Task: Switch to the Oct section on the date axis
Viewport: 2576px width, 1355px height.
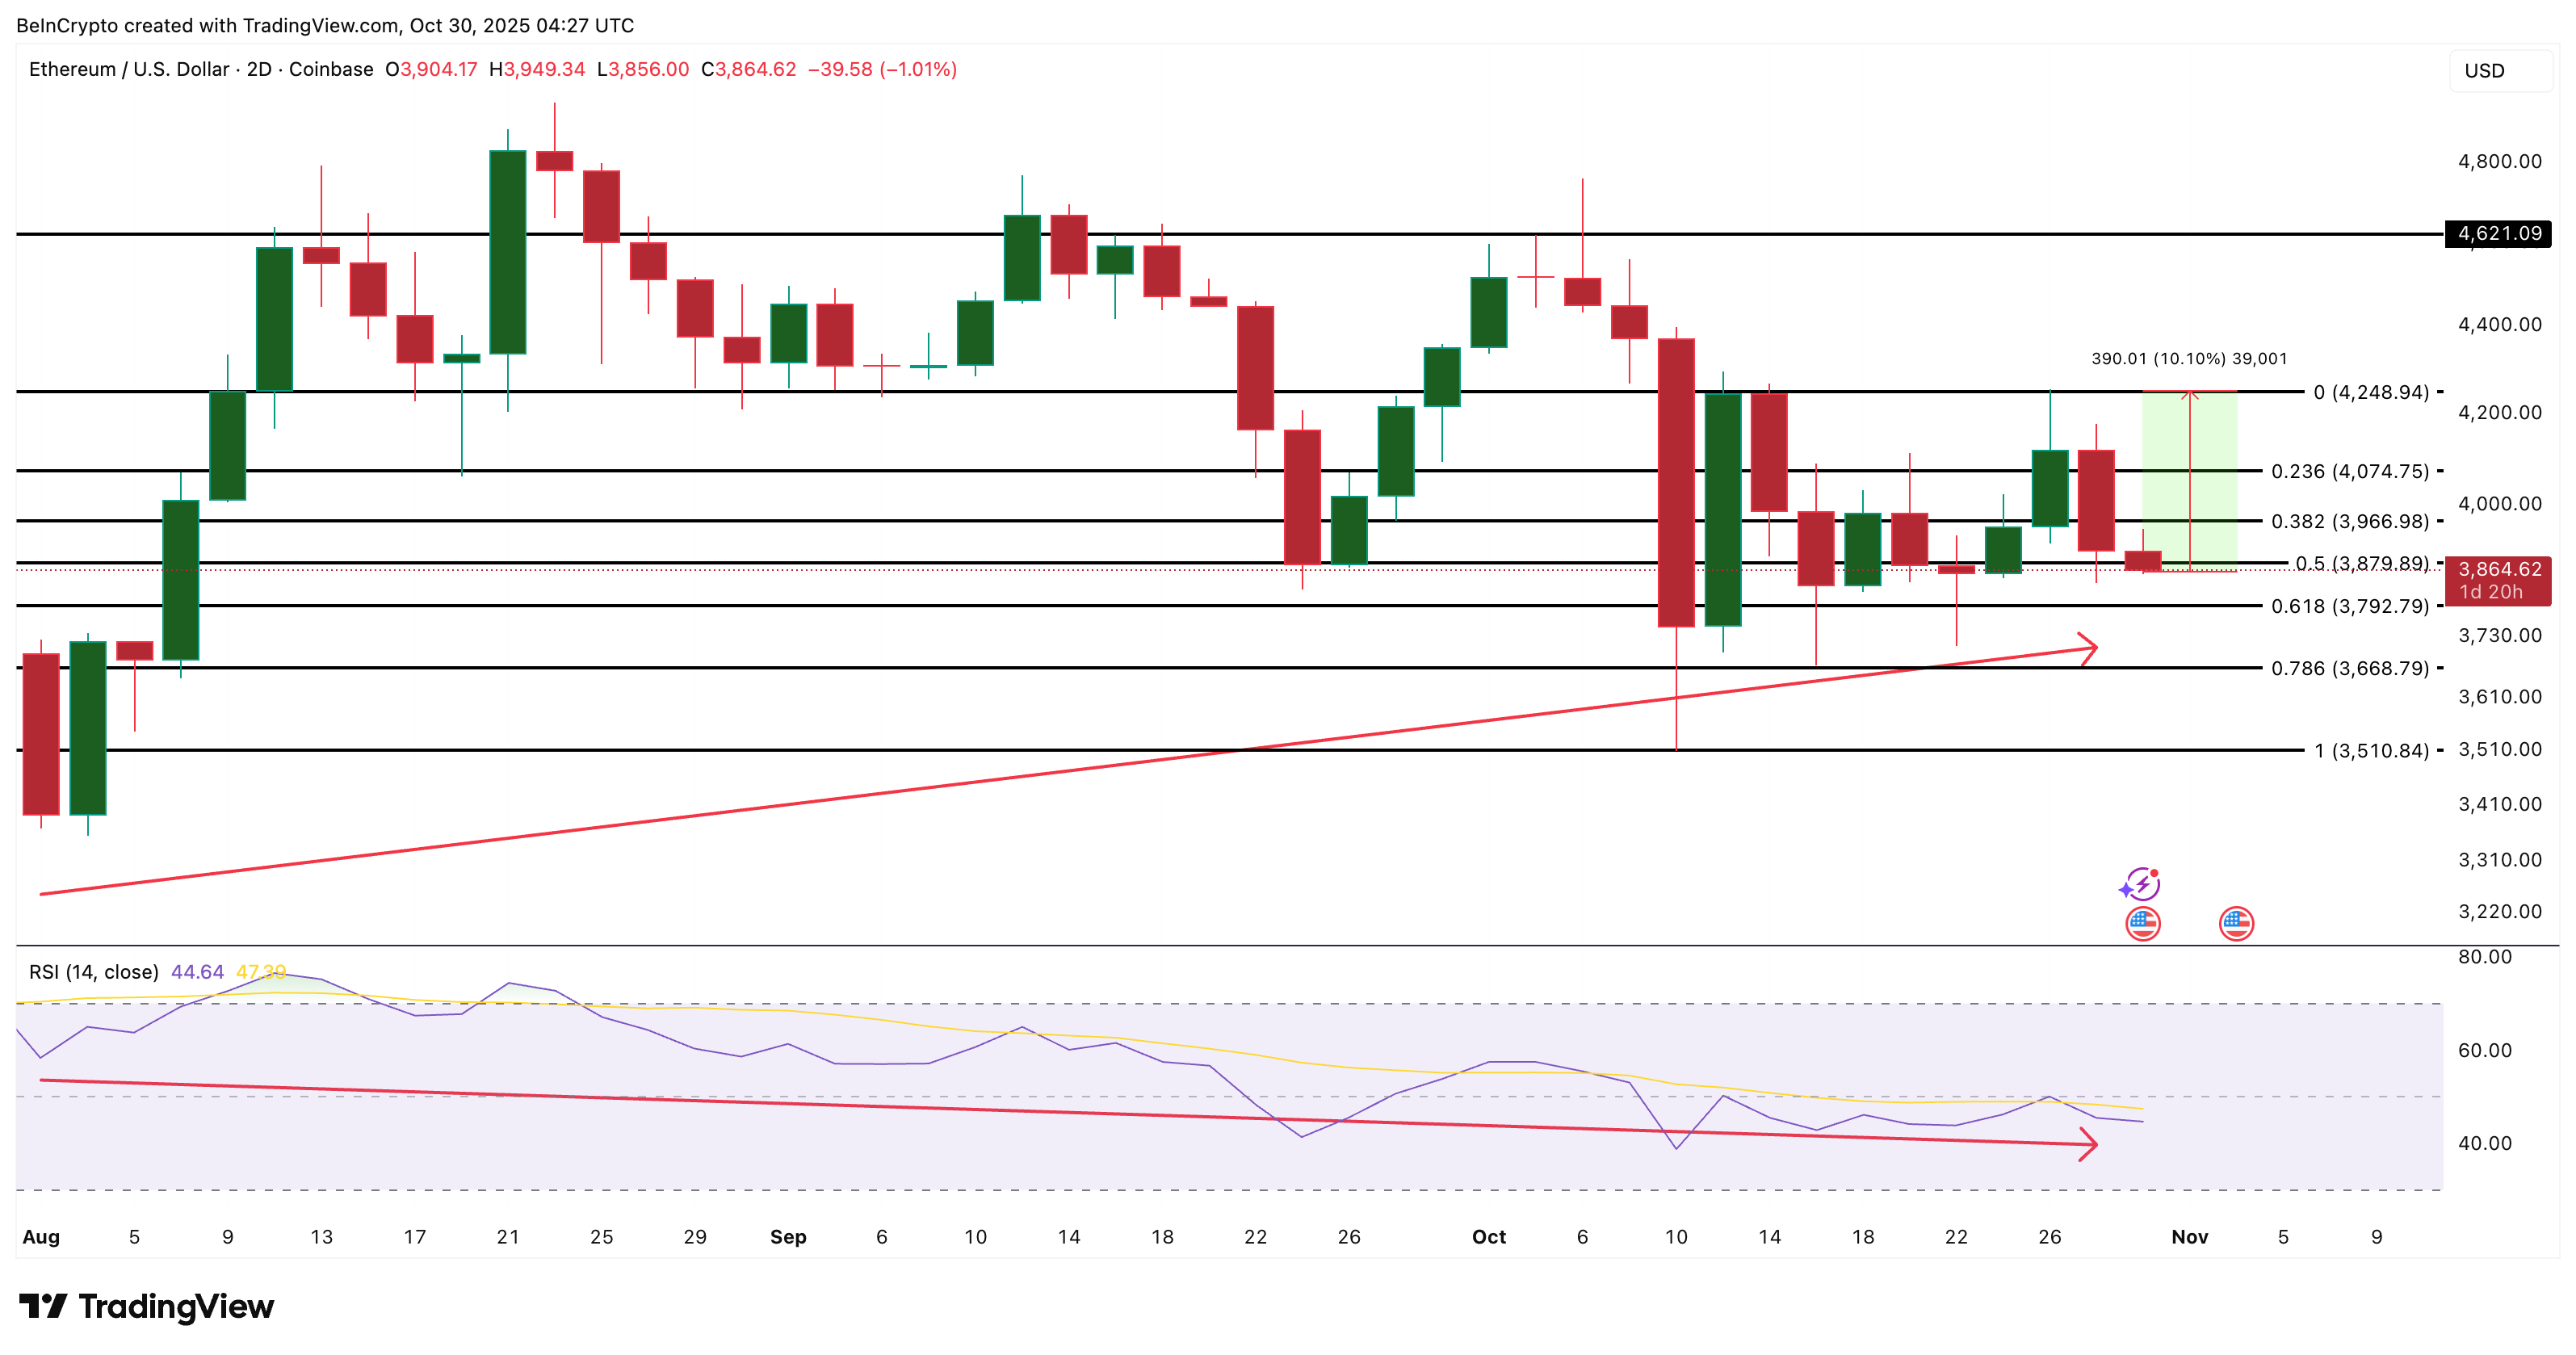Action: pyautogui.click(x=1489, y=1237)
